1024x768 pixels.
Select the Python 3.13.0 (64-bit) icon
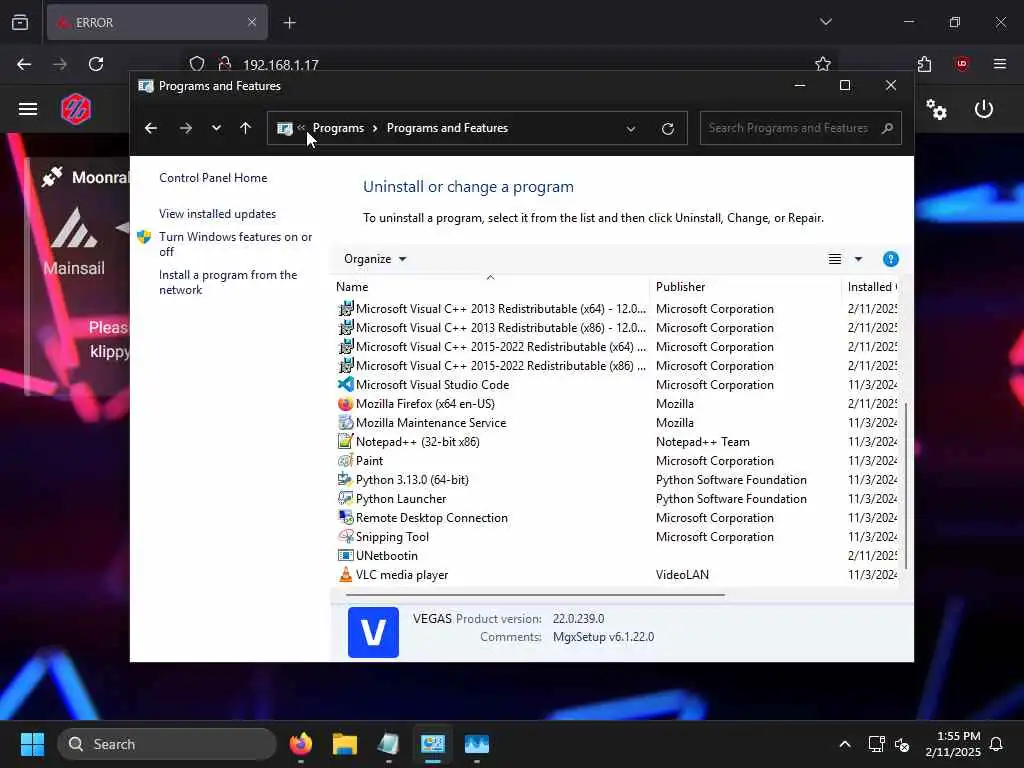[345, 479]
